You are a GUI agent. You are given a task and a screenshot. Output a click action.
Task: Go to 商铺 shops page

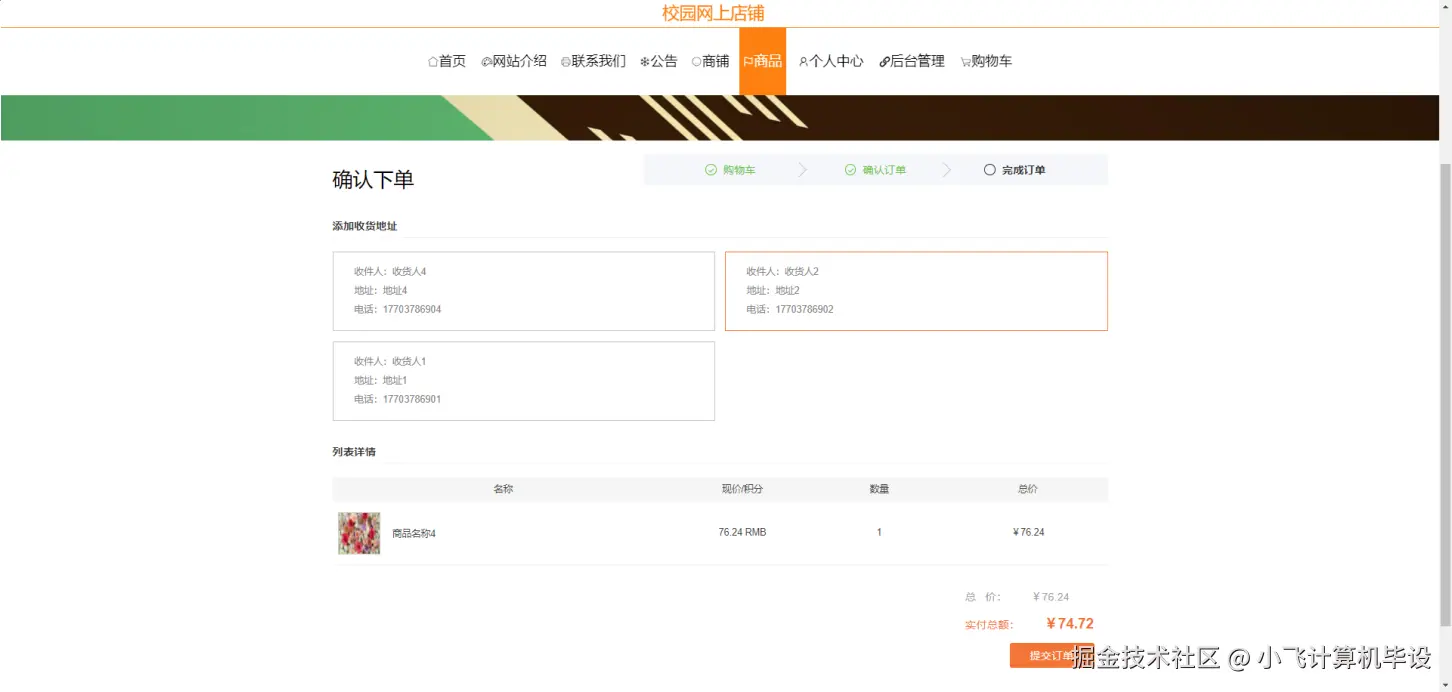[710, 61]
